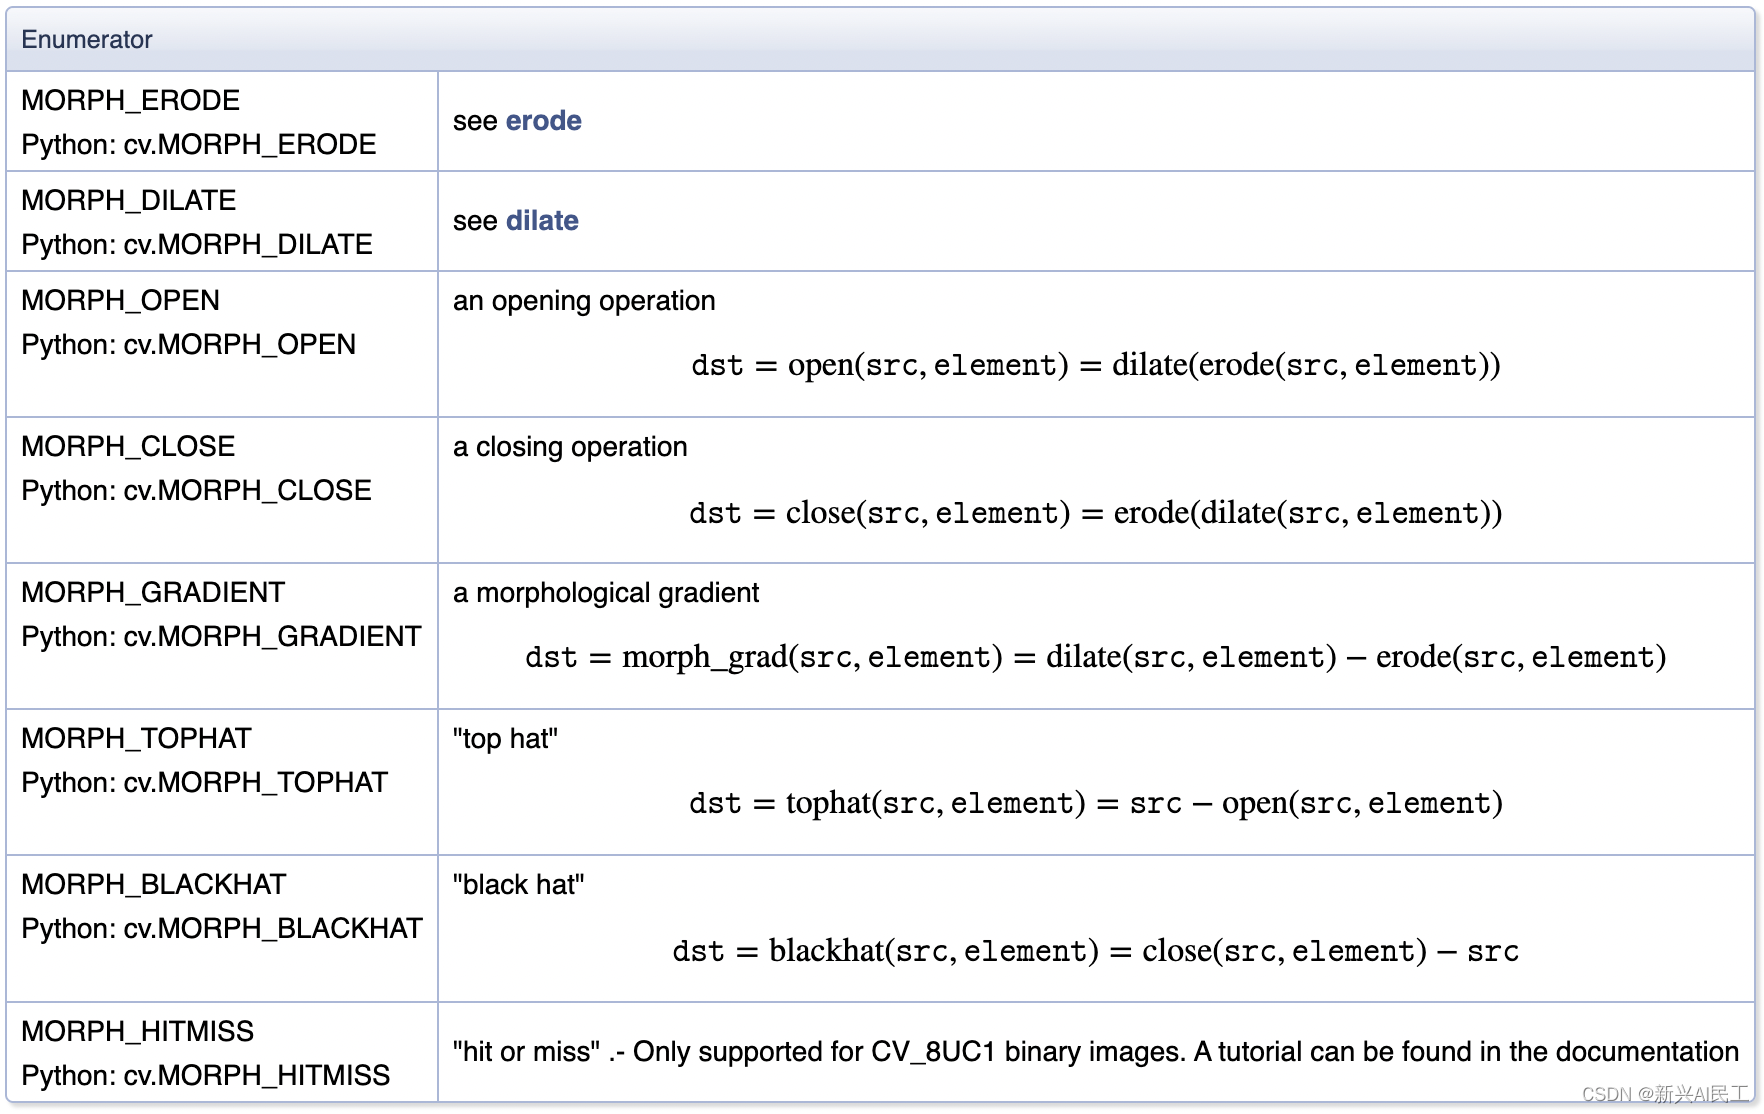Click the MORPH_HITMISS enumerator name

click(137, 1031)
